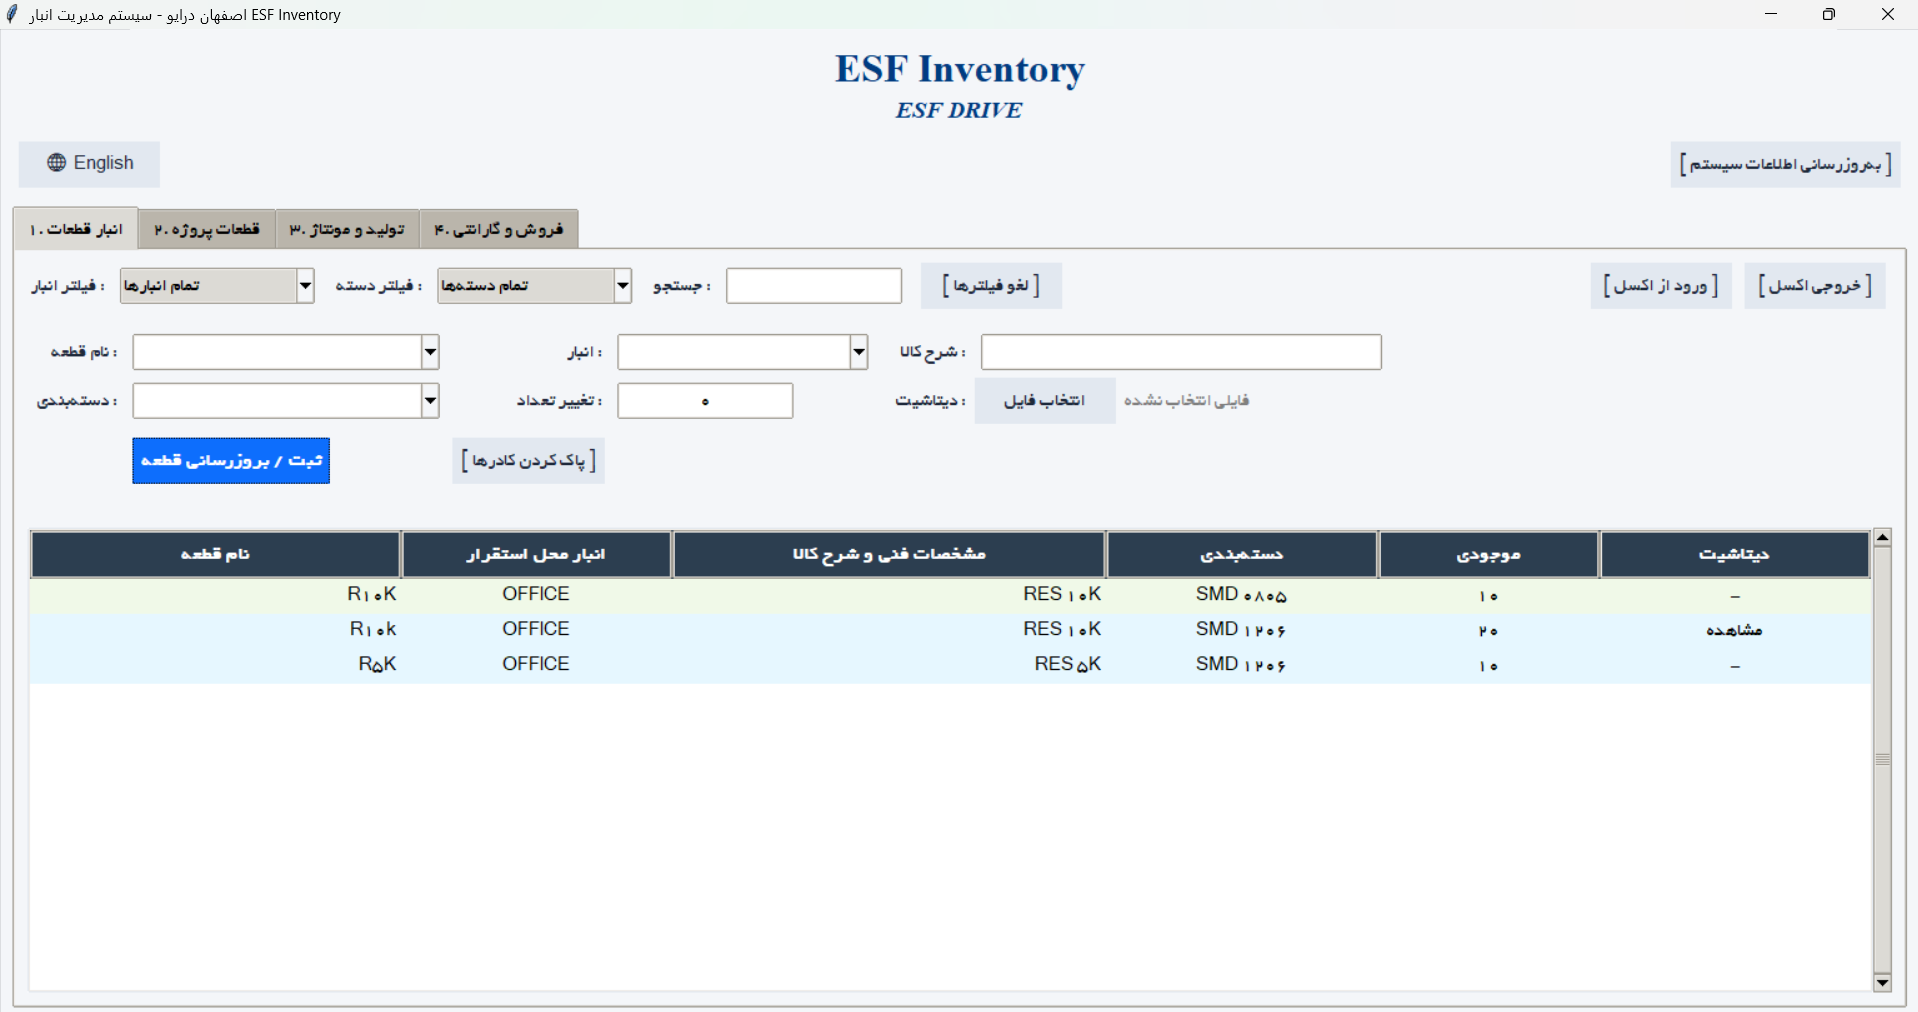The height and width of the screenshot is (1012, 1918).
Task: Sort by category column header
Action: (x=1242, y=554)
